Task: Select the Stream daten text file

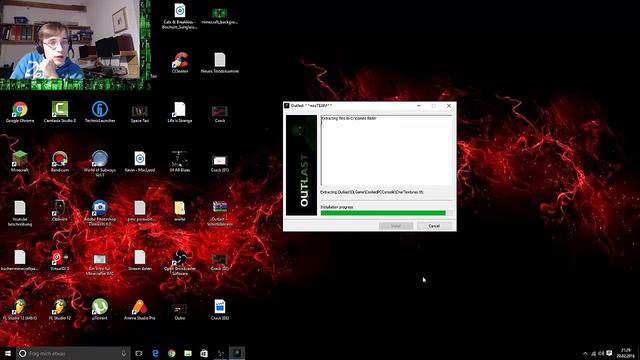Action: point(140,259)
